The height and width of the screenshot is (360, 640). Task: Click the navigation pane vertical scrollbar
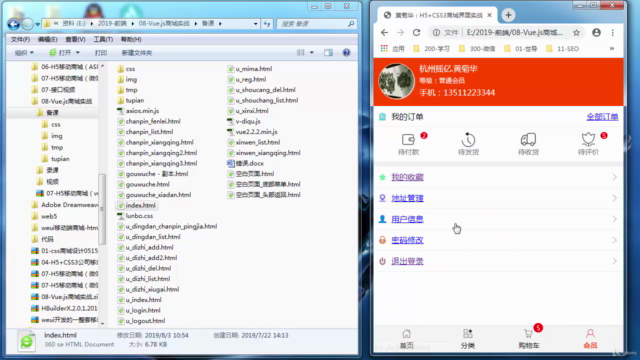[x=102, y=208]
